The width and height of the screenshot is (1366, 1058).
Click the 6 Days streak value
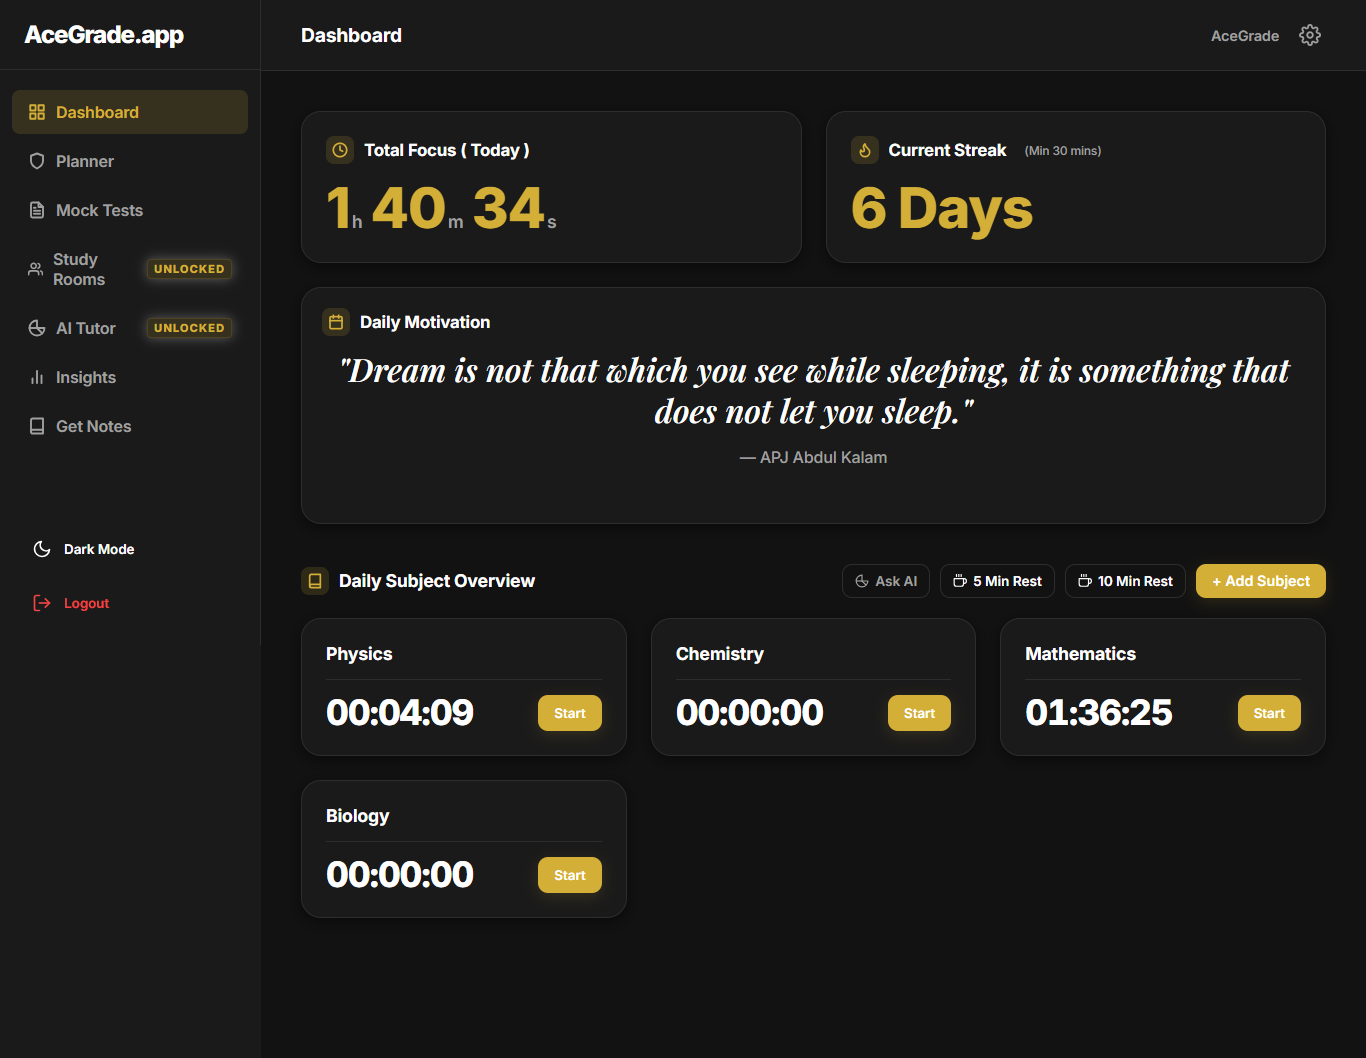point(942,210)
